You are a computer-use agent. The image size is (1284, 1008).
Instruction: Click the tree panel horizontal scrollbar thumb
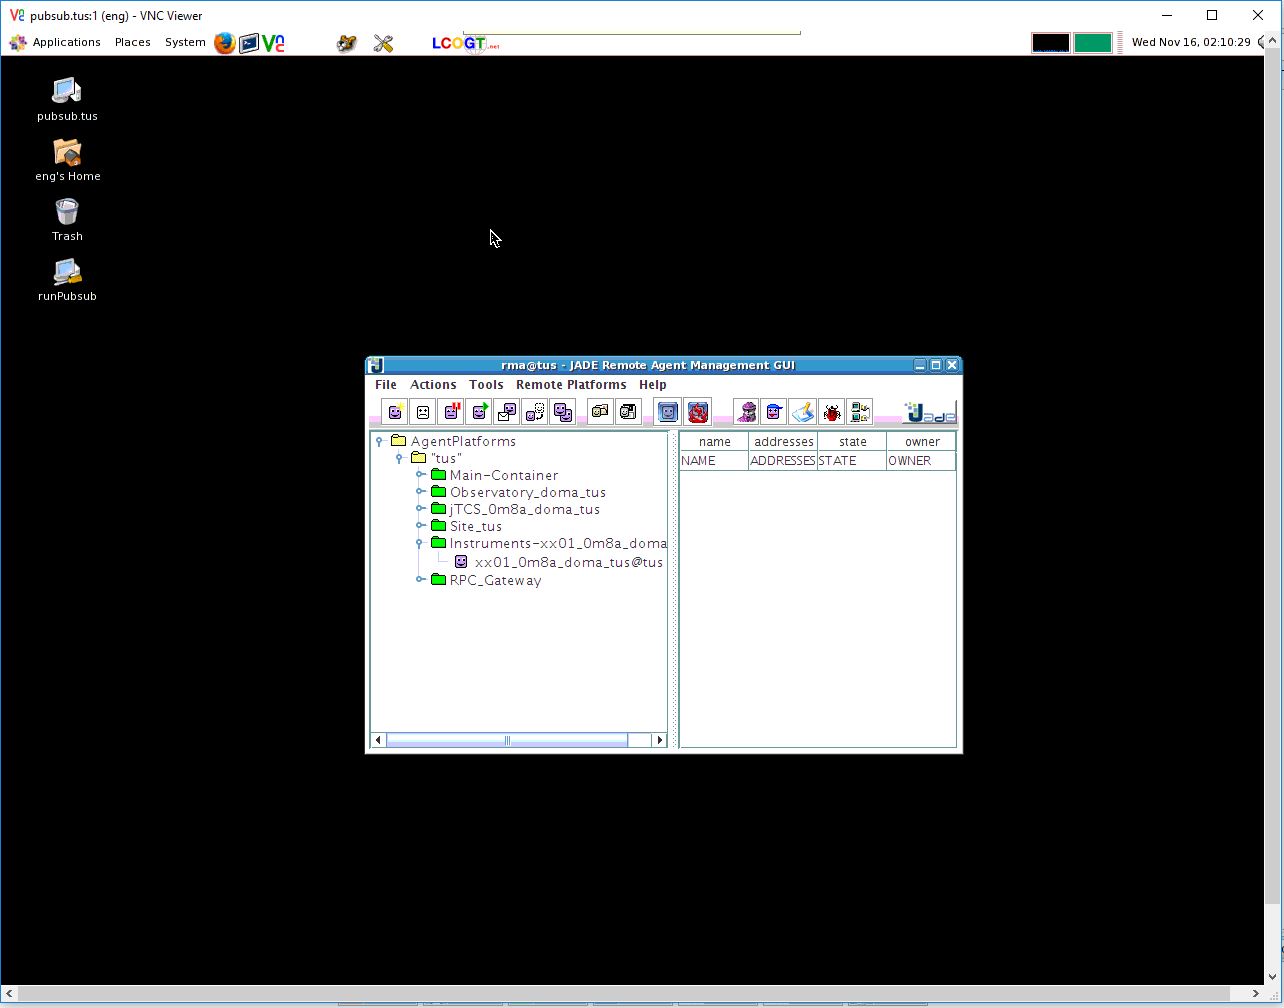(506, 740)
